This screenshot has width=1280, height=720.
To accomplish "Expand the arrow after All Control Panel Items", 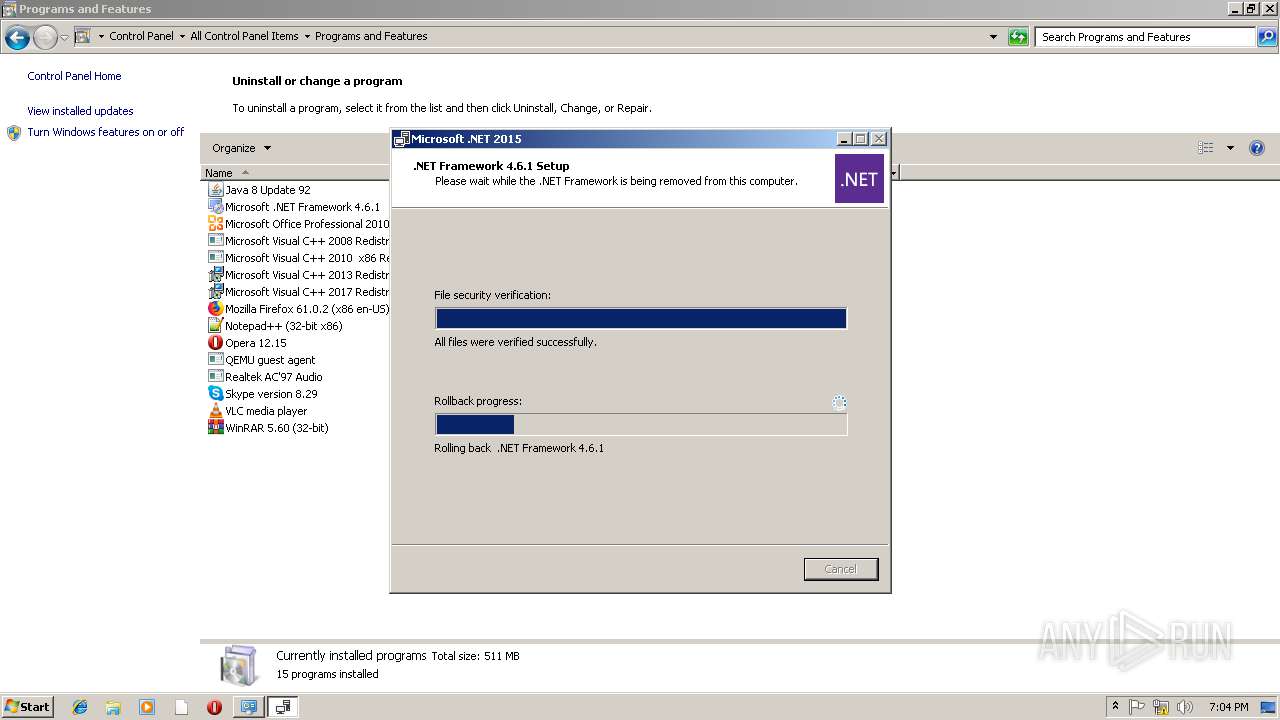I will pos(307,37).
